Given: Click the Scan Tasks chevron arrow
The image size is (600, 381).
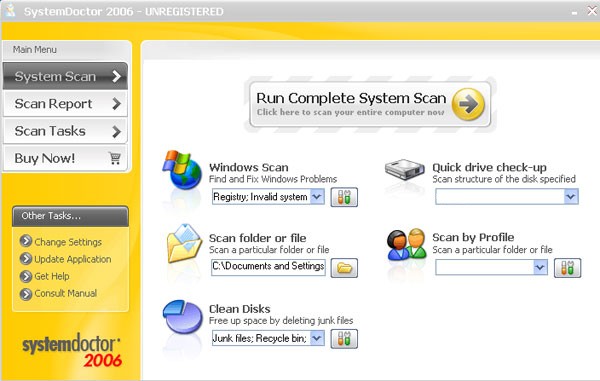Looking at the screenshot, I should coord(116,131).
